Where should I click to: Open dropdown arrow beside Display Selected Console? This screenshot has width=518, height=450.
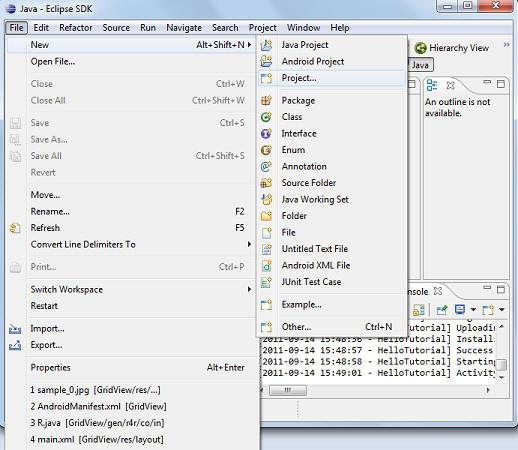click(x=473, y=310)
